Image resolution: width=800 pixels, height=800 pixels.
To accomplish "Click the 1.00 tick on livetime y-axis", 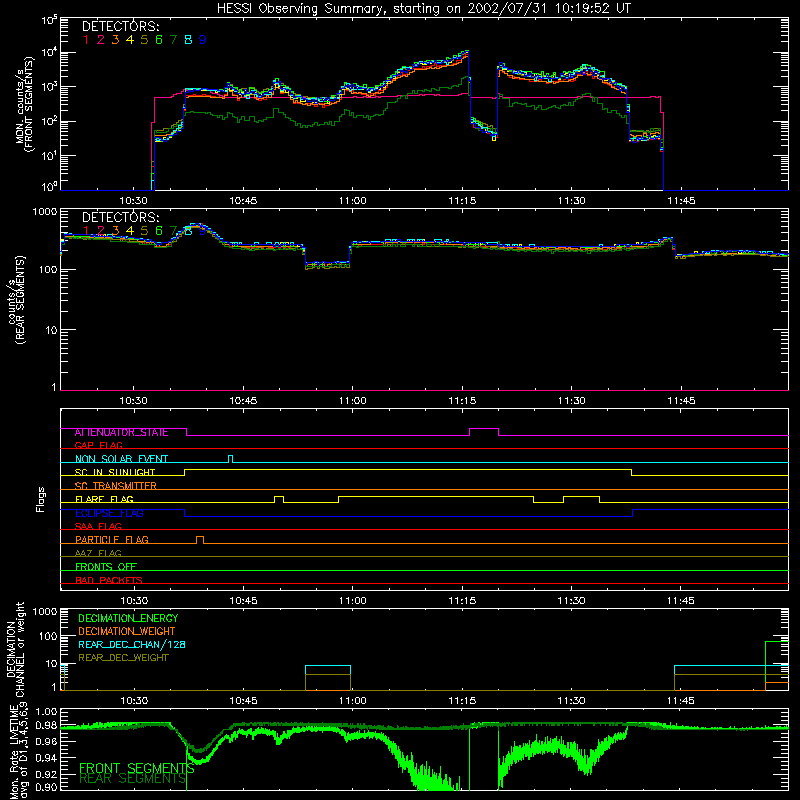I will coord(46,712).
